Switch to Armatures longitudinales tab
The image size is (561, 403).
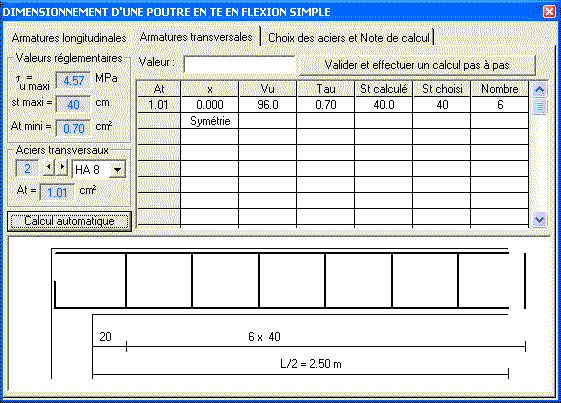coord(69,38)
